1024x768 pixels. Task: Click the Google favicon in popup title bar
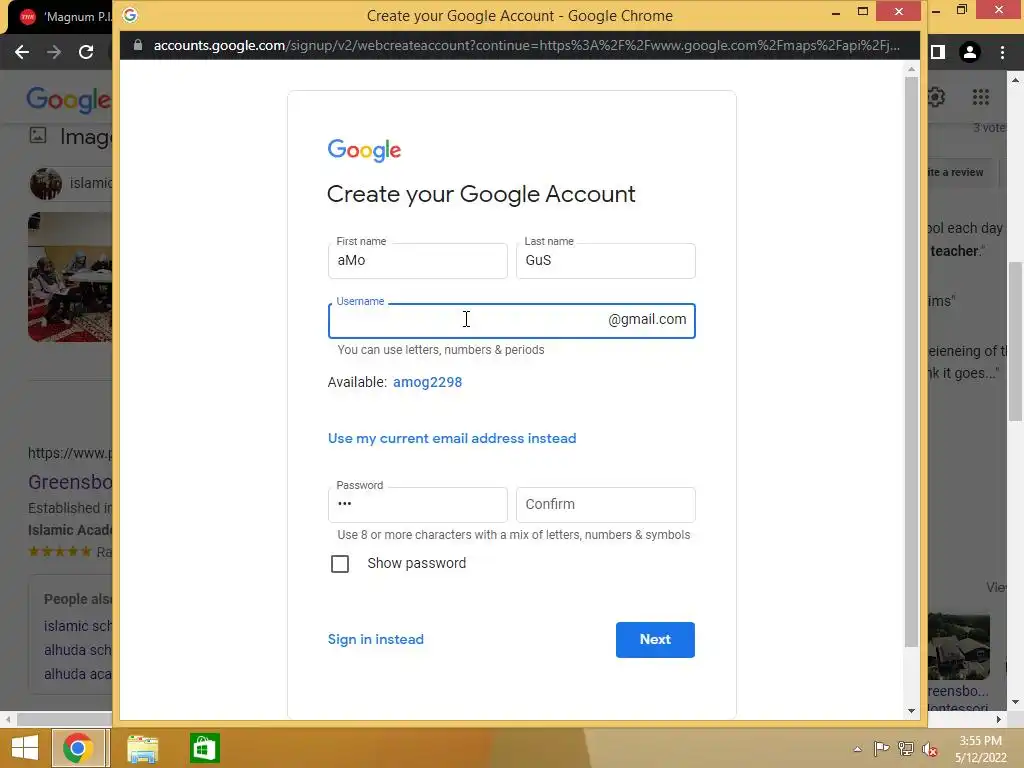pos(130,15)
